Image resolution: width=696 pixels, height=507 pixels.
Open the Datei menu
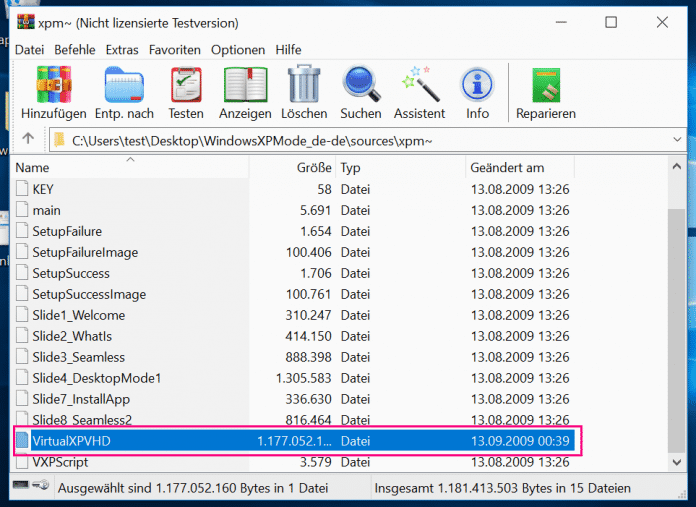30,49
